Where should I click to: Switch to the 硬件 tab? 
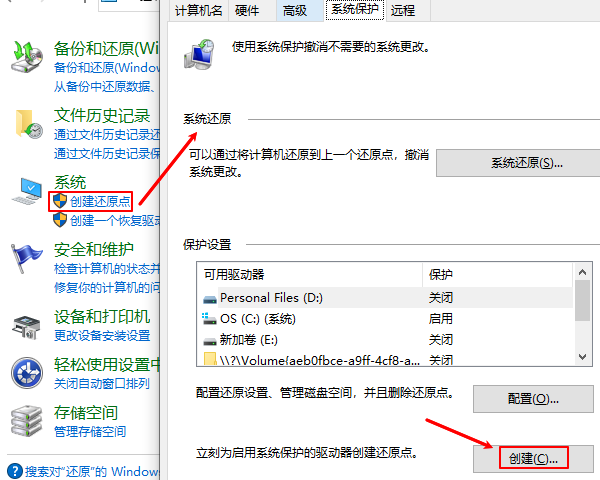[x=247, y=11]
